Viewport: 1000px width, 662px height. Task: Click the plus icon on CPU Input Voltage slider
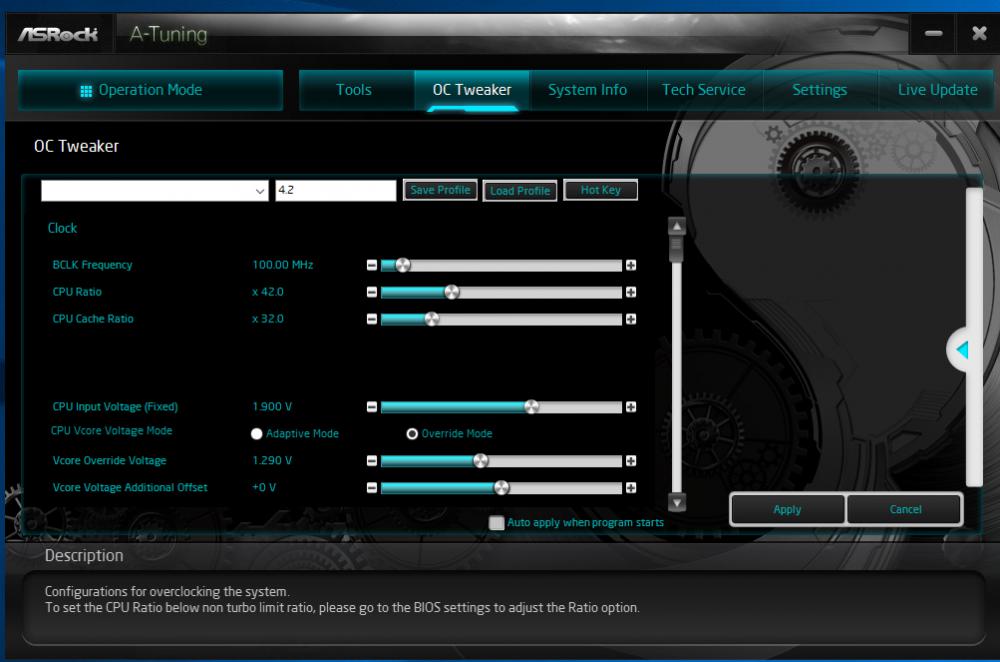[632, 406]
